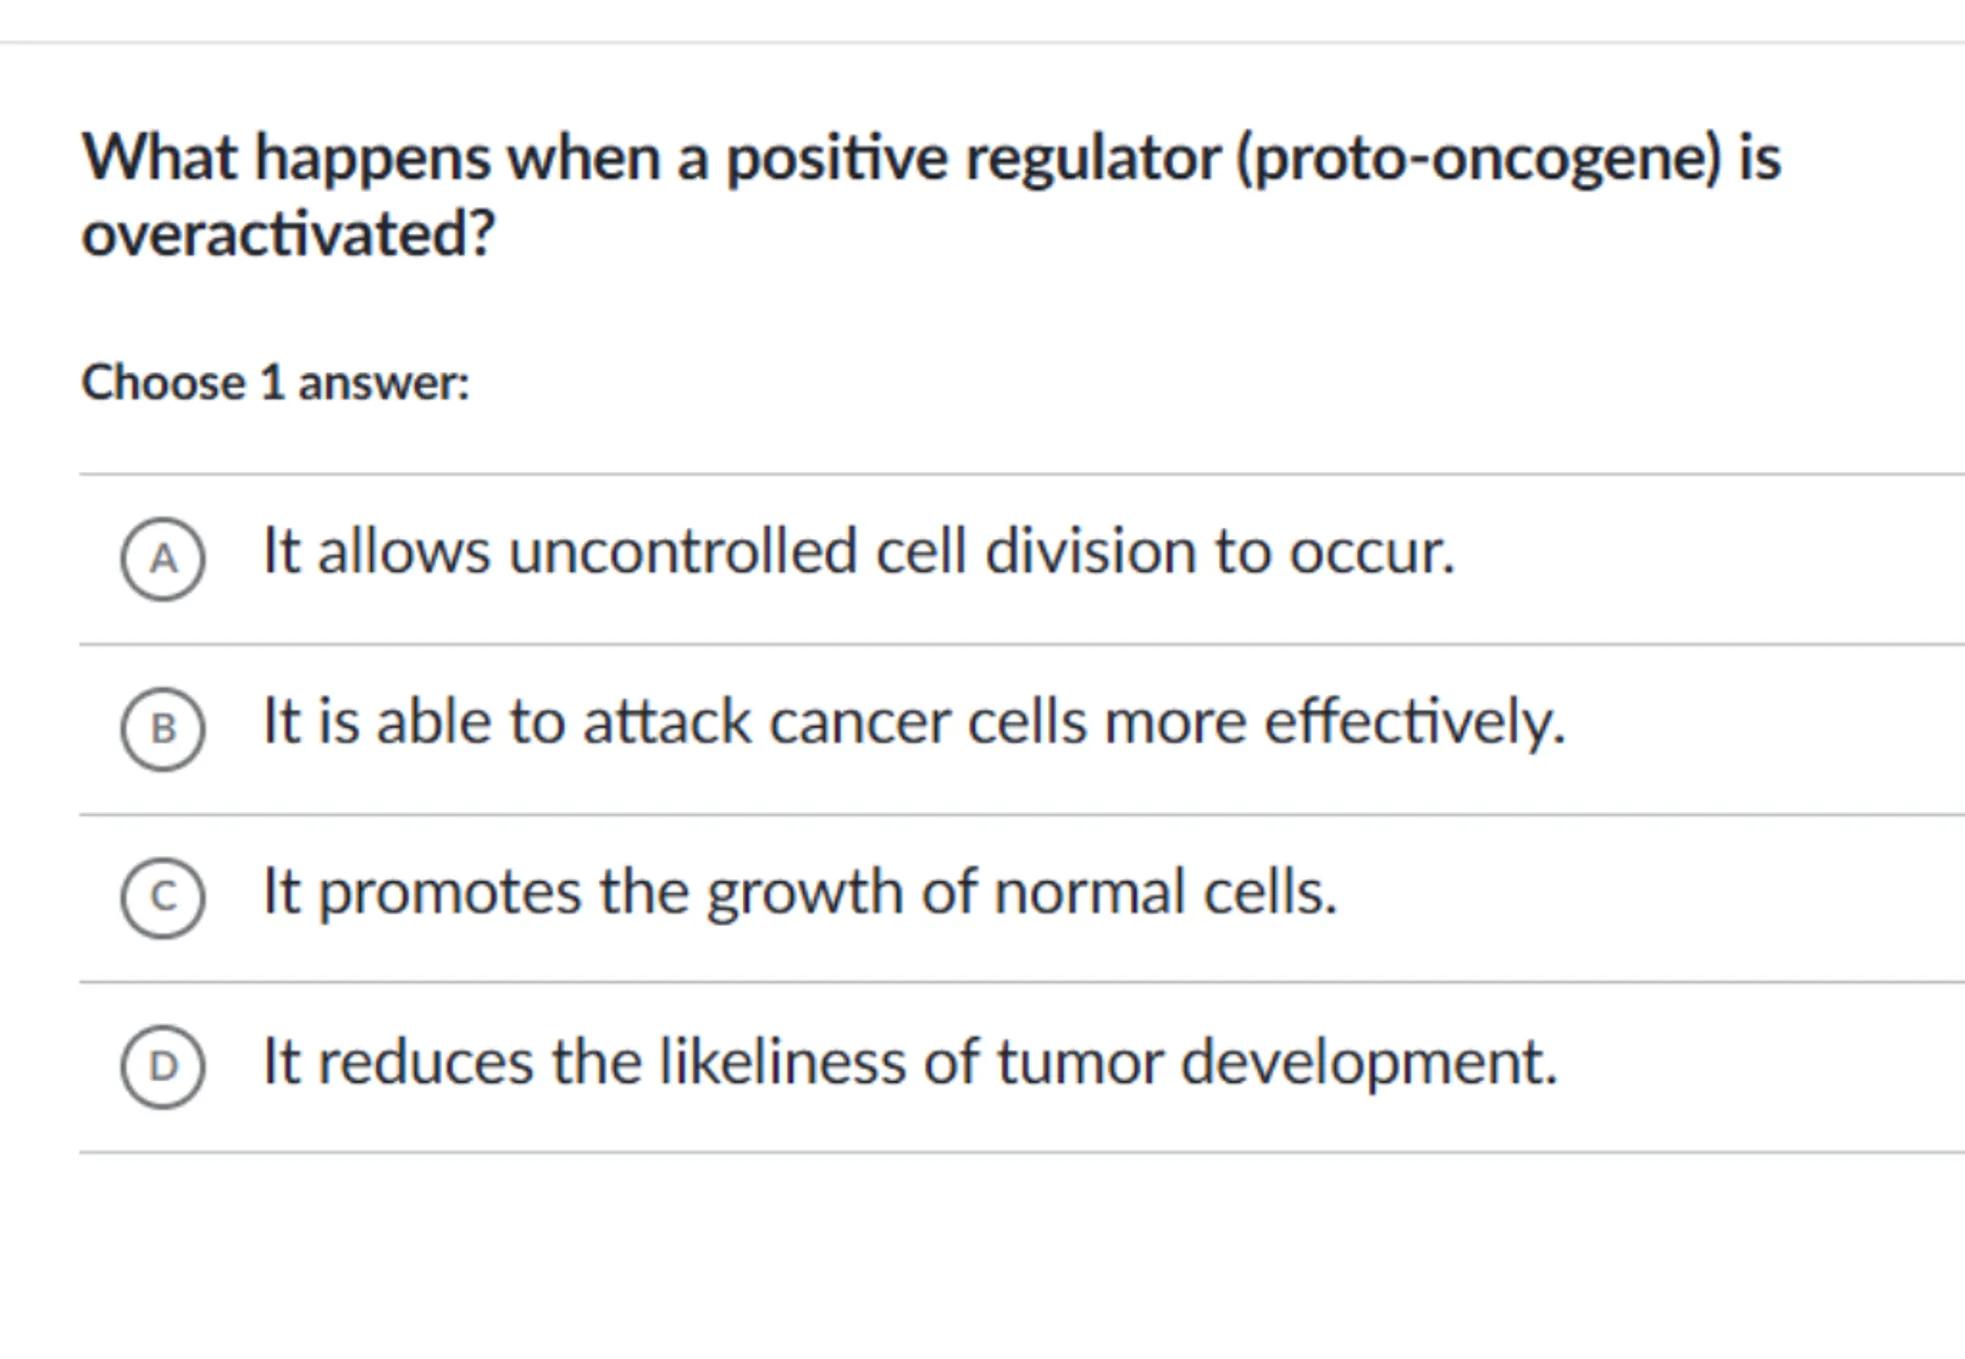Click the word "overactivated?" in the question
1965x1359 pixels.
[288, 234]
